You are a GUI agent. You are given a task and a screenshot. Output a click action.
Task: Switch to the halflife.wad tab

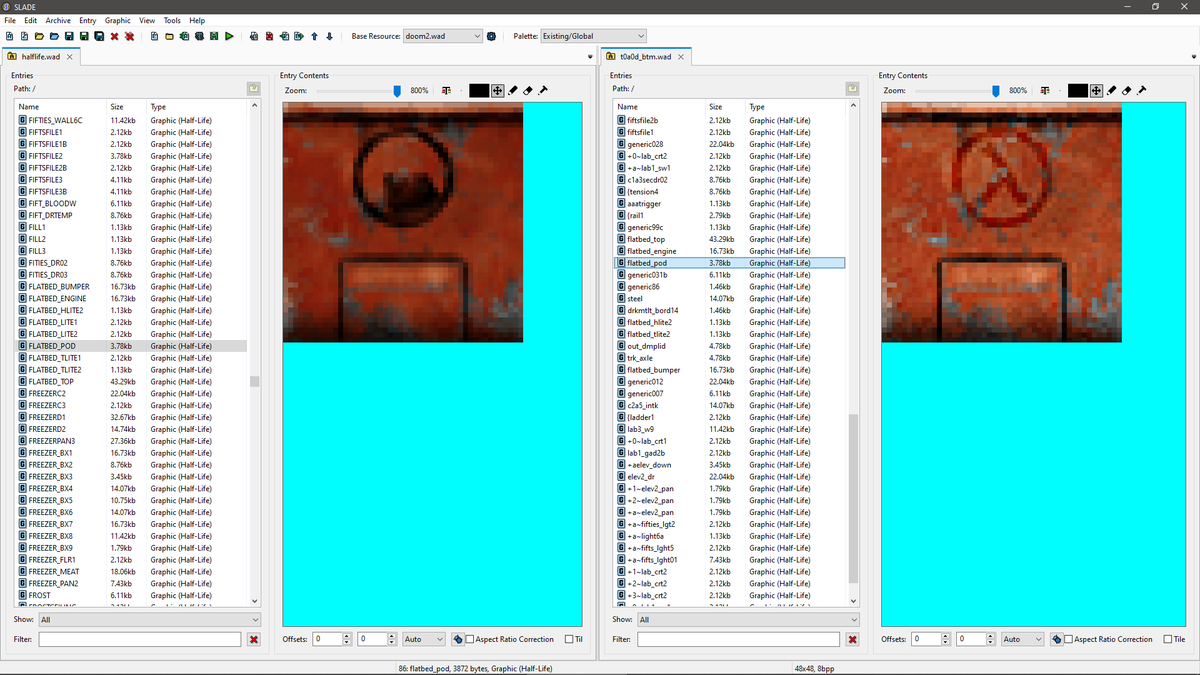coord(40,57)
